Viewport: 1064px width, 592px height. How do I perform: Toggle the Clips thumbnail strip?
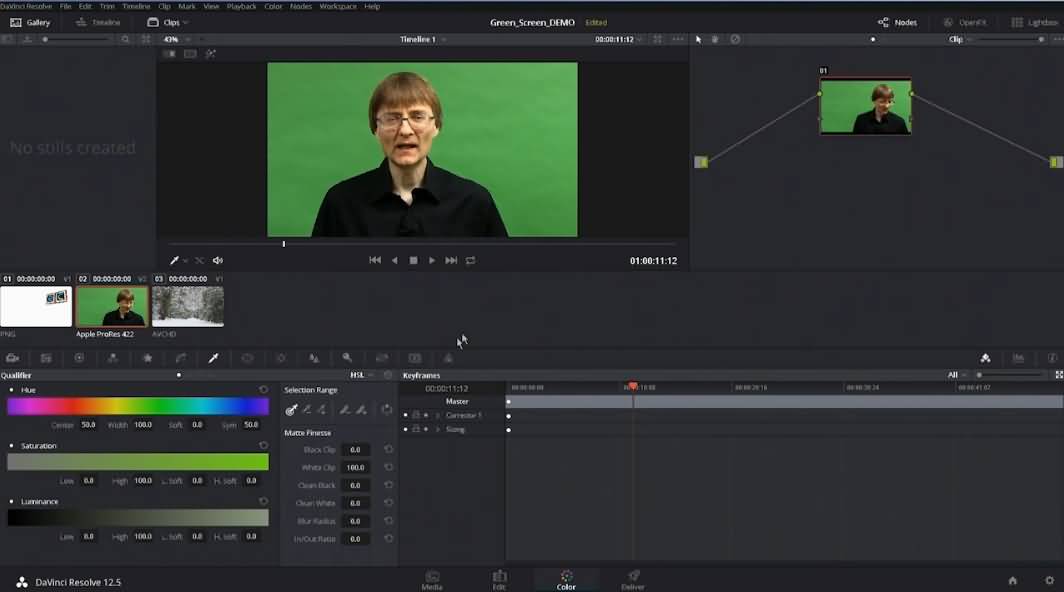tap(165, 22)
